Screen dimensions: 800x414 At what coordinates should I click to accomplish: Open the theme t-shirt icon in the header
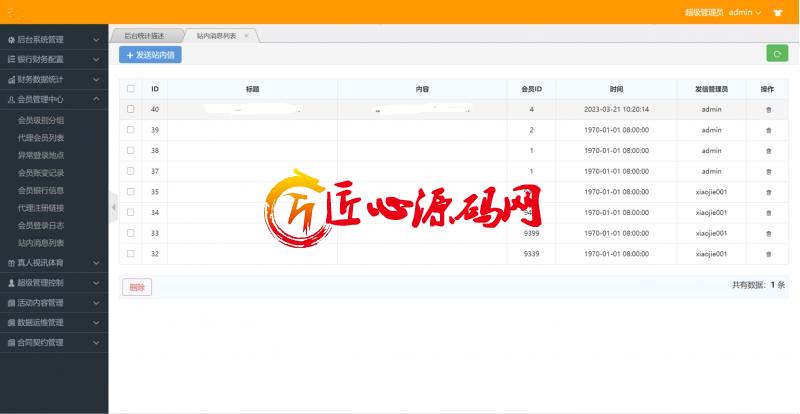coord(778,12)
